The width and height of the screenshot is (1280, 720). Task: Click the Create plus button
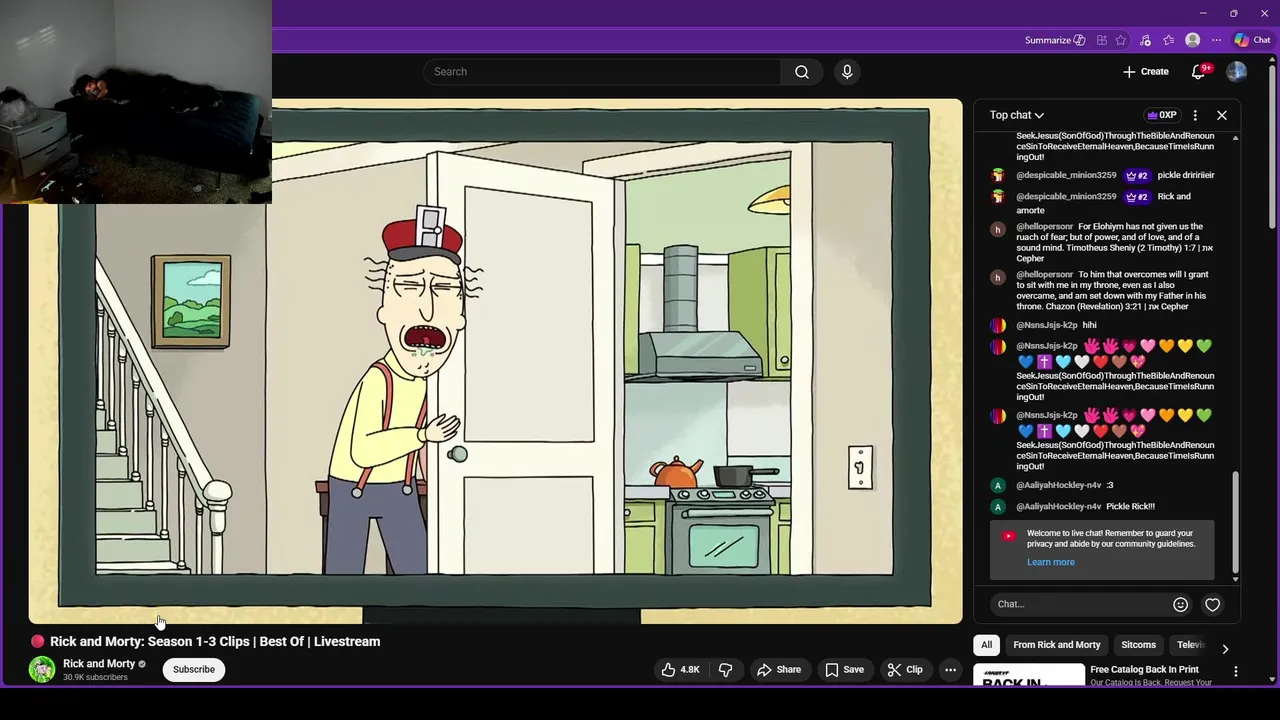click(x=1145, y=72)
